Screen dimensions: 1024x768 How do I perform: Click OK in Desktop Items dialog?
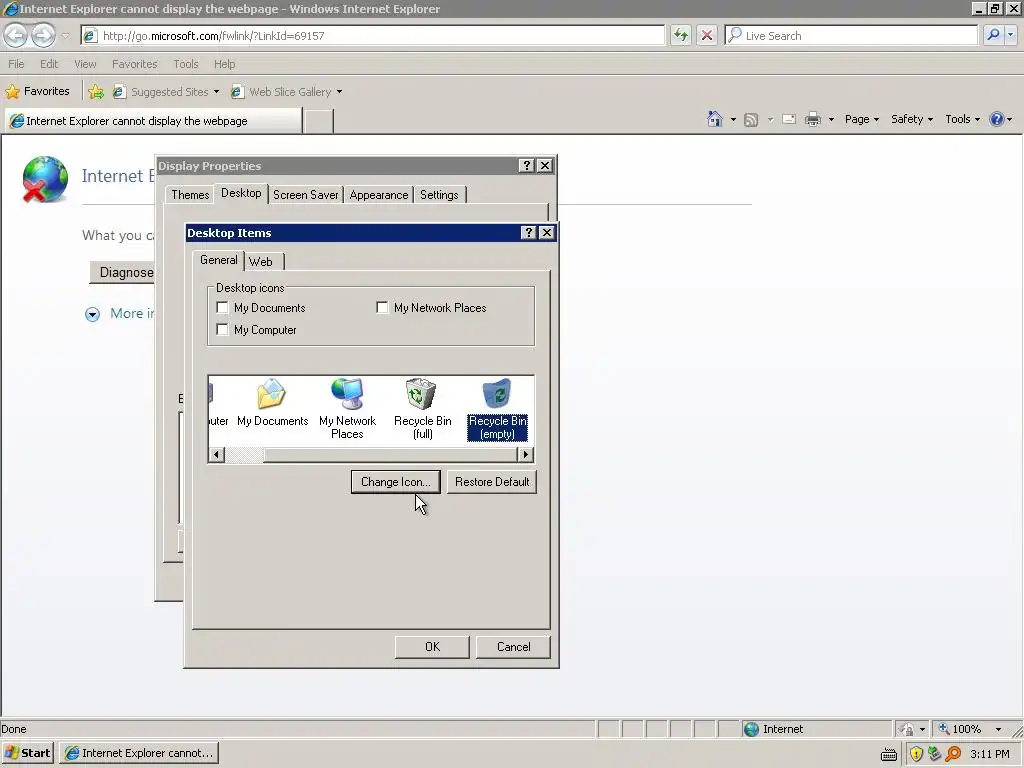pos(432,647)
